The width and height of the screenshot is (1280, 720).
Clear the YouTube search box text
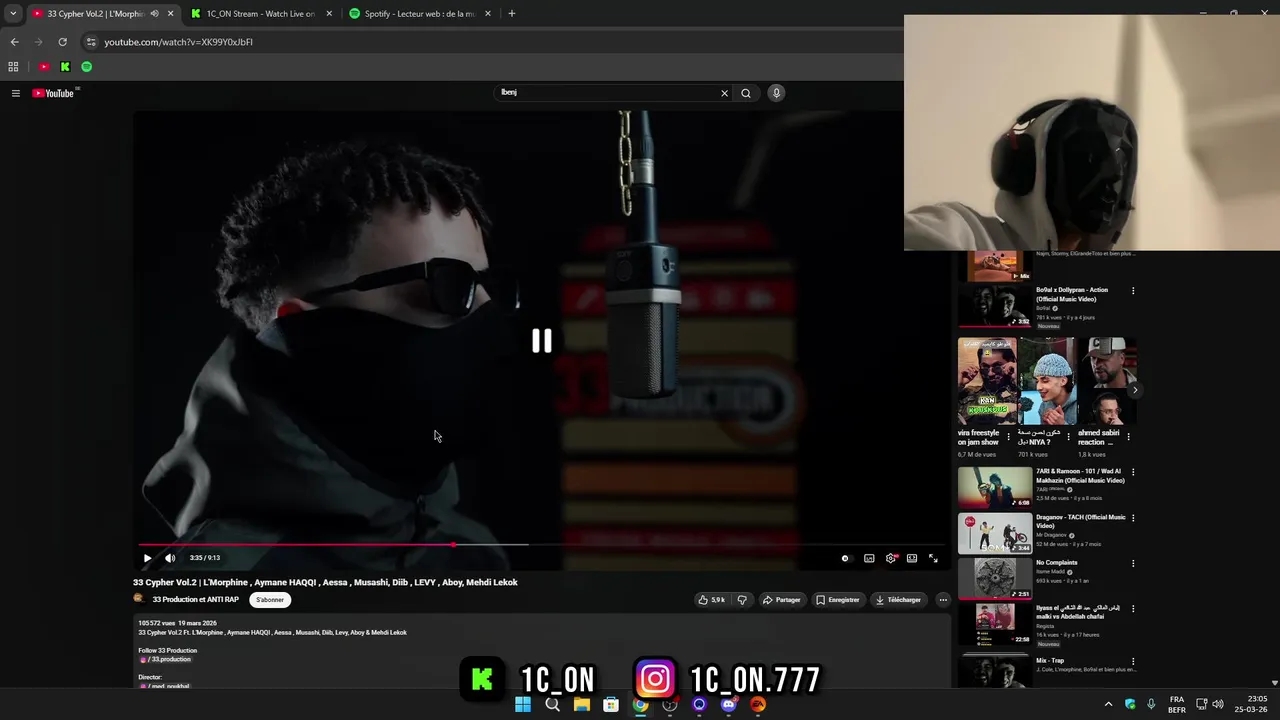(724, 93)
